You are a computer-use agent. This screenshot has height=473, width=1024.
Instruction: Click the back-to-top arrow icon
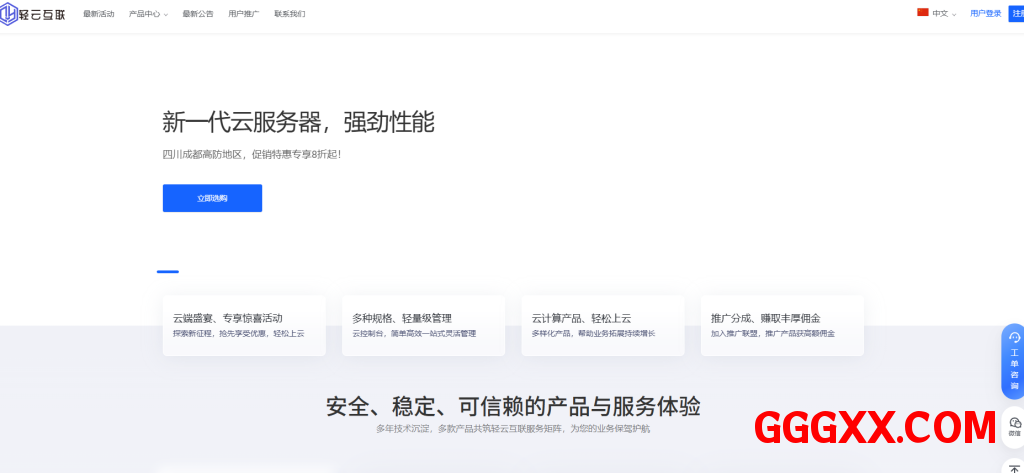(1014, 467)
